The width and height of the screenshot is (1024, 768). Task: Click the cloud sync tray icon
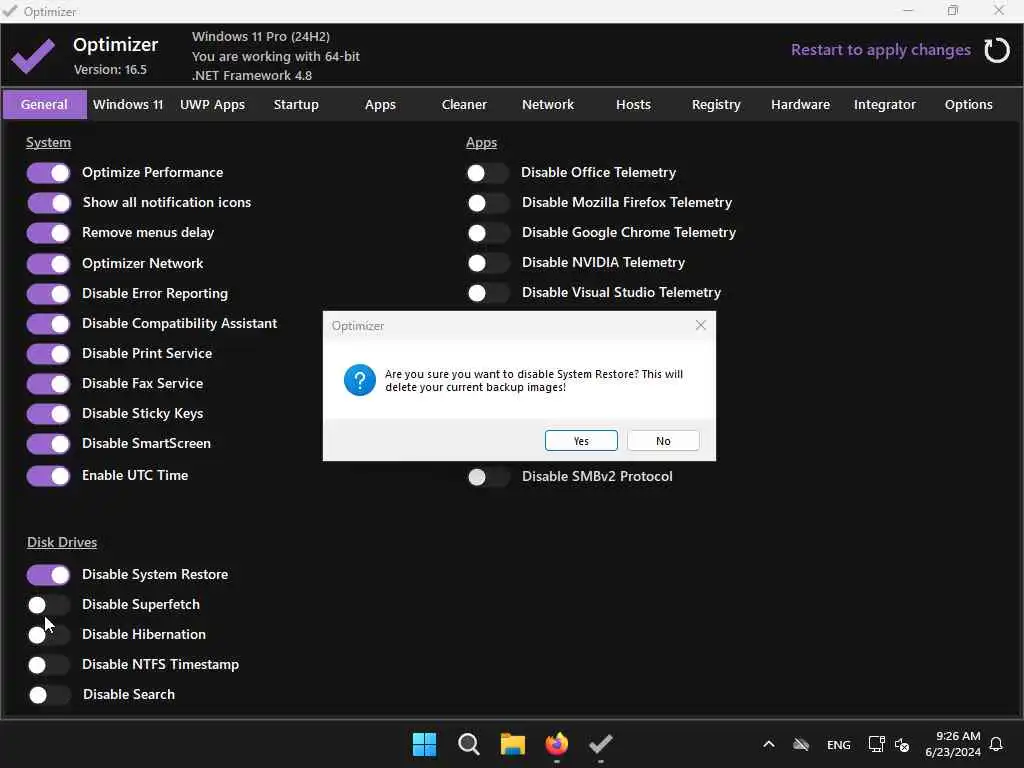(801, 744)
